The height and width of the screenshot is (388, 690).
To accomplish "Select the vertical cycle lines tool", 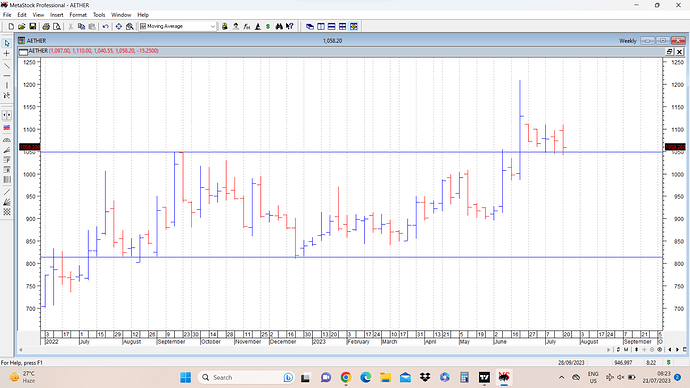I will [x=7, y=179].
